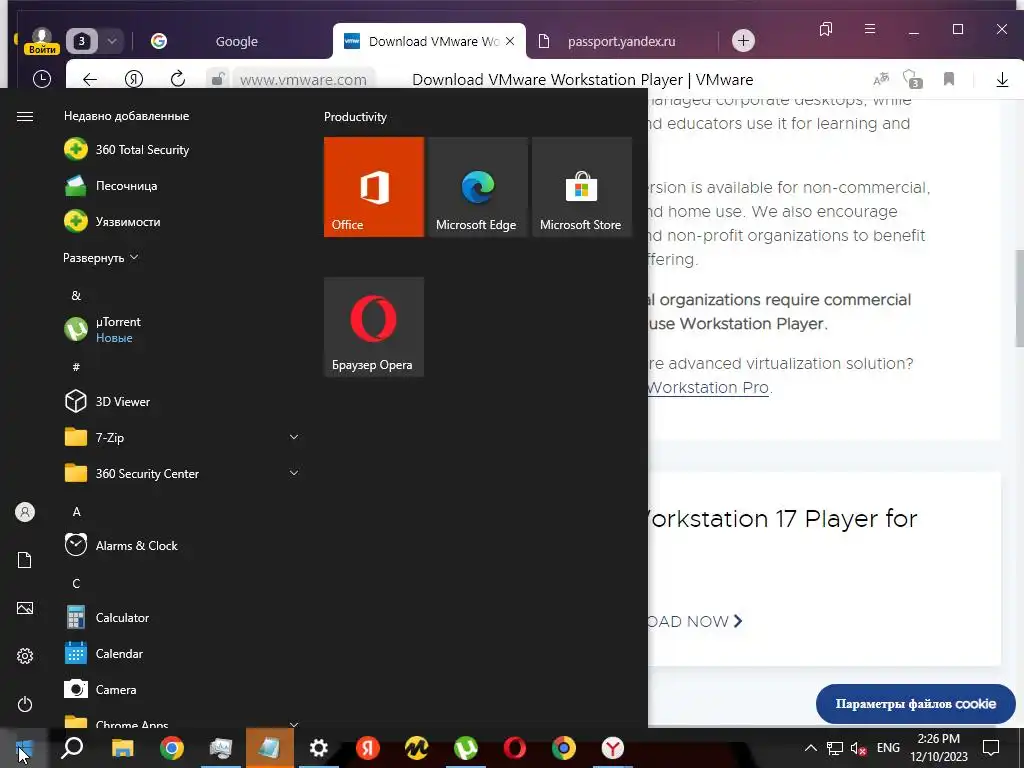Open network tray icon
The width and height of the screenshot is (1024, 768).
pos(835,748)
